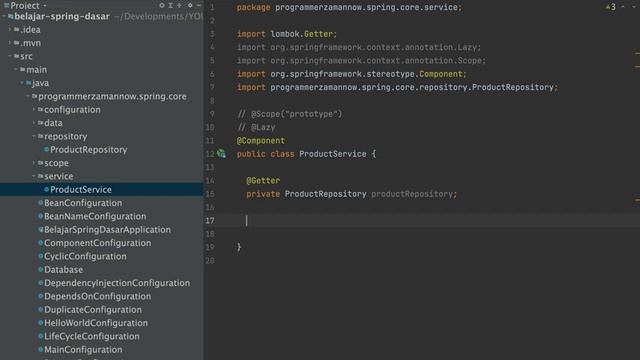
Task: Click the @Getter annotation on line 14
Action: (x=263, y=180)
